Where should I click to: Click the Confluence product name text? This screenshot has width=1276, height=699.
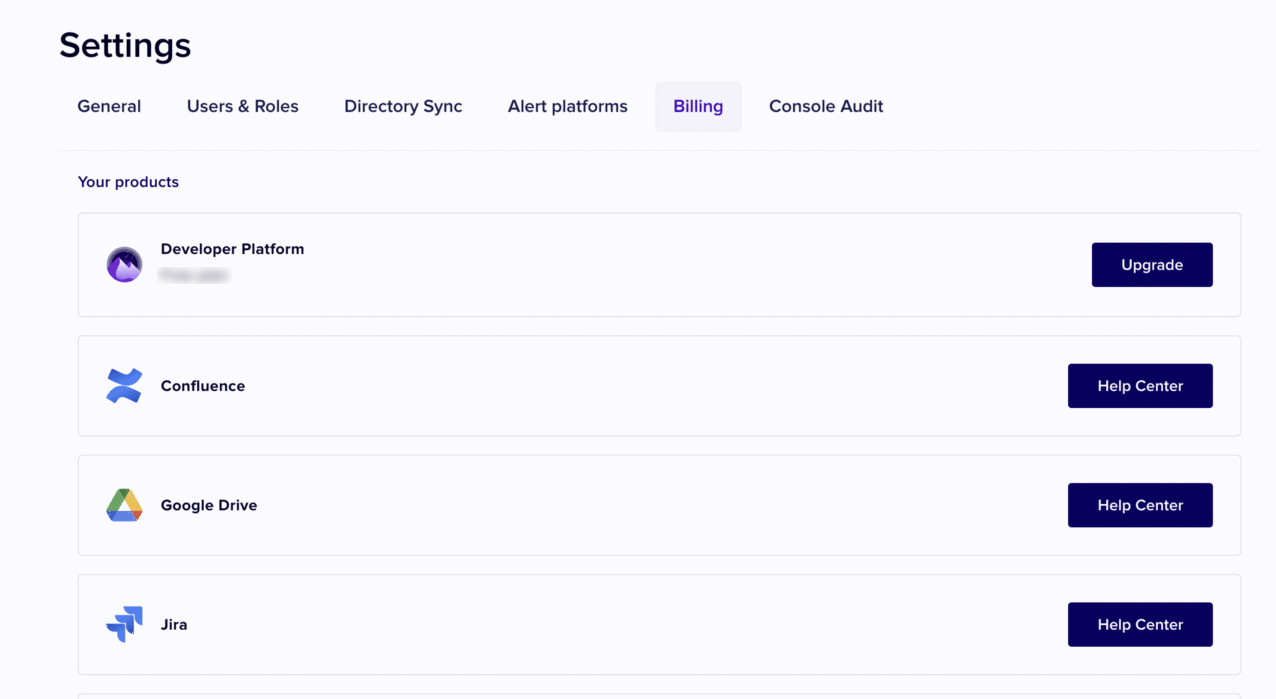pos(203,386)
